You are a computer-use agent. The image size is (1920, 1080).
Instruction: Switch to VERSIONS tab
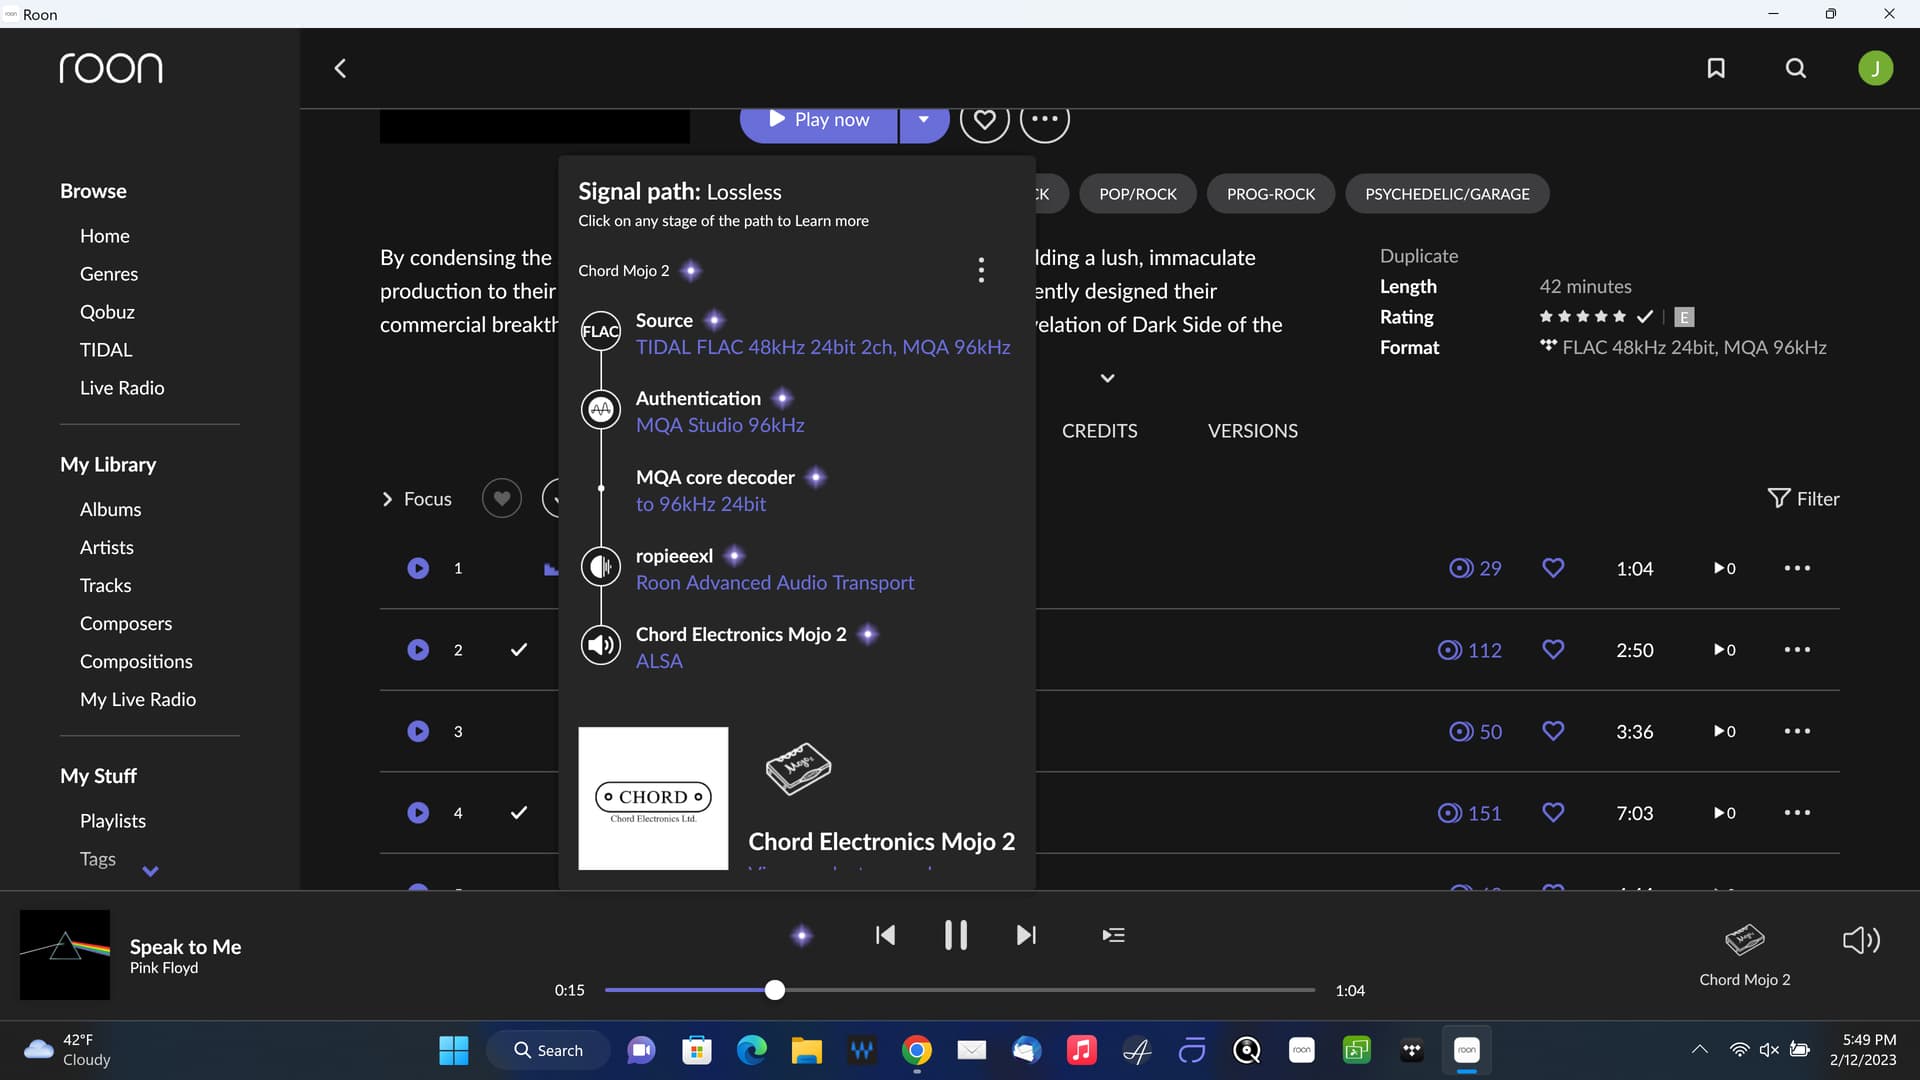(1253, 431)
